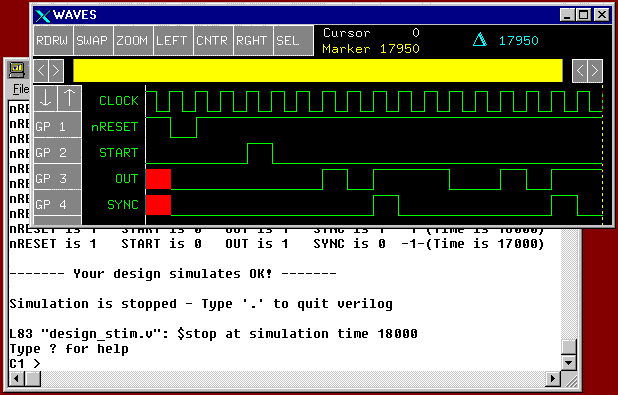Select signal group GP 1
The height and width of the screenshot is (395, 618).
[x=58, y=125]
